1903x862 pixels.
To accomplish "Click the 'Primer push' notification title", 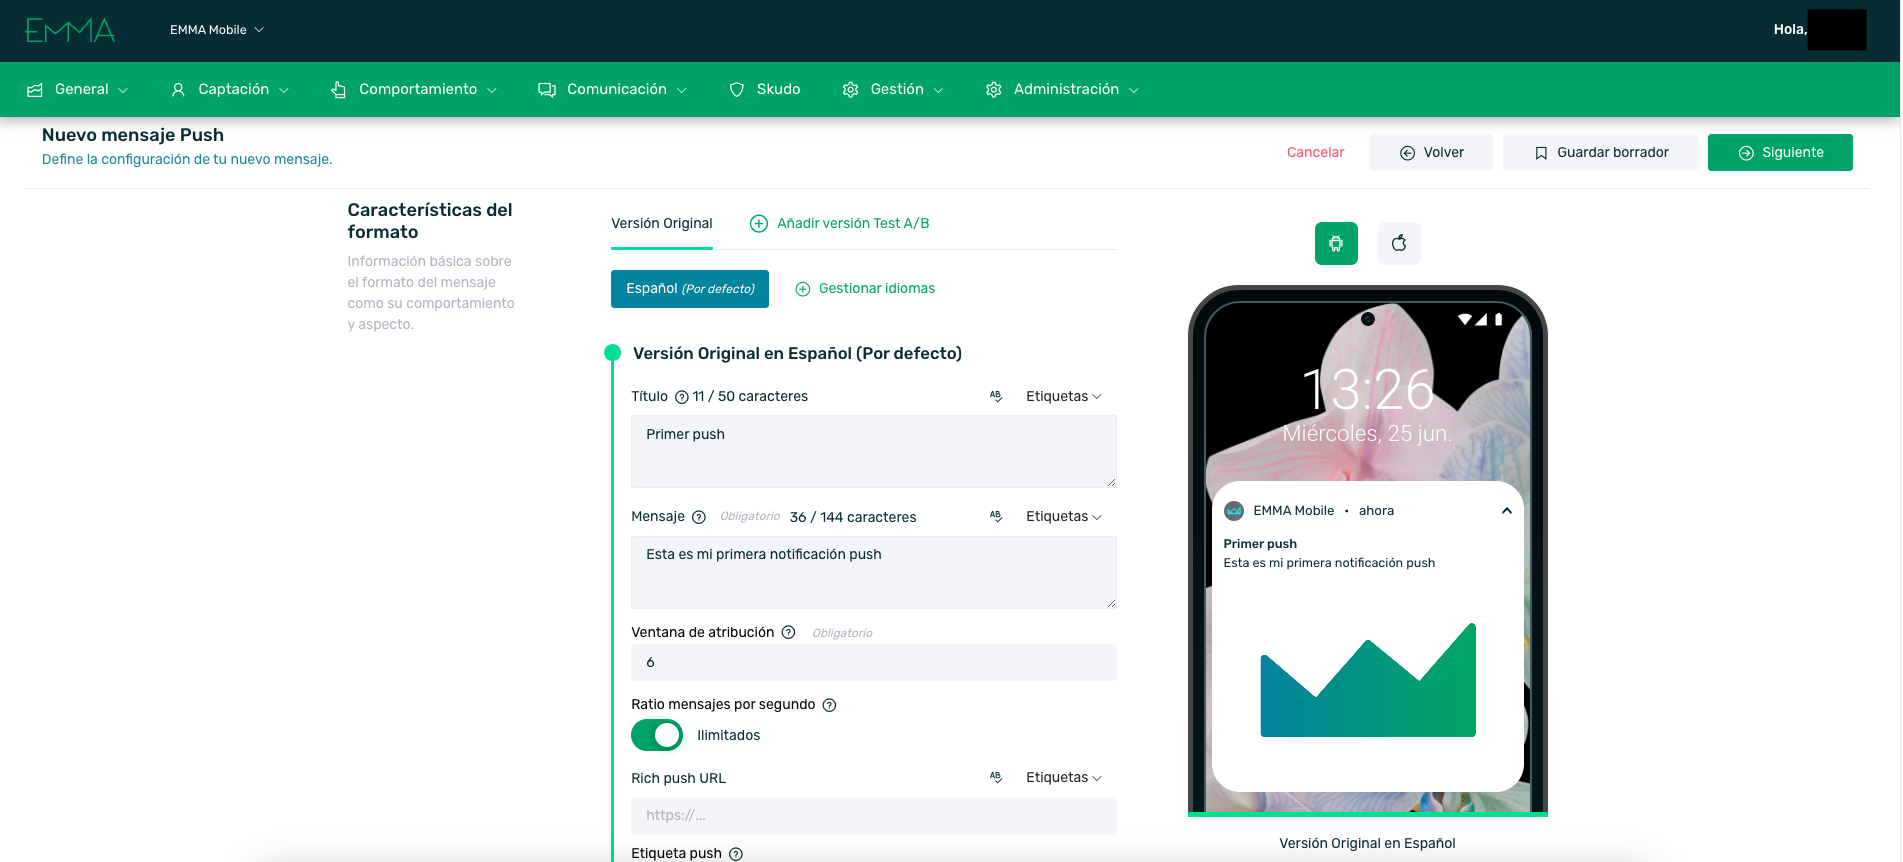I will point(1260,544).
